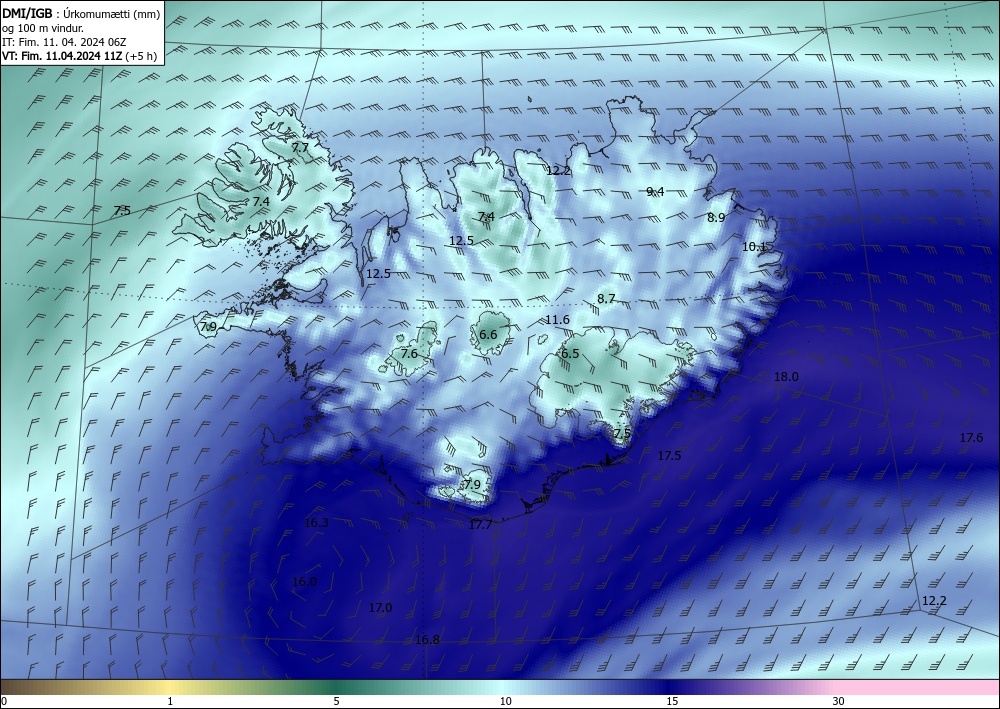The height and width of the screenshot is (709, 1000).
Task: Click the 17.7 value at the south coast
Action: (480, 524)
